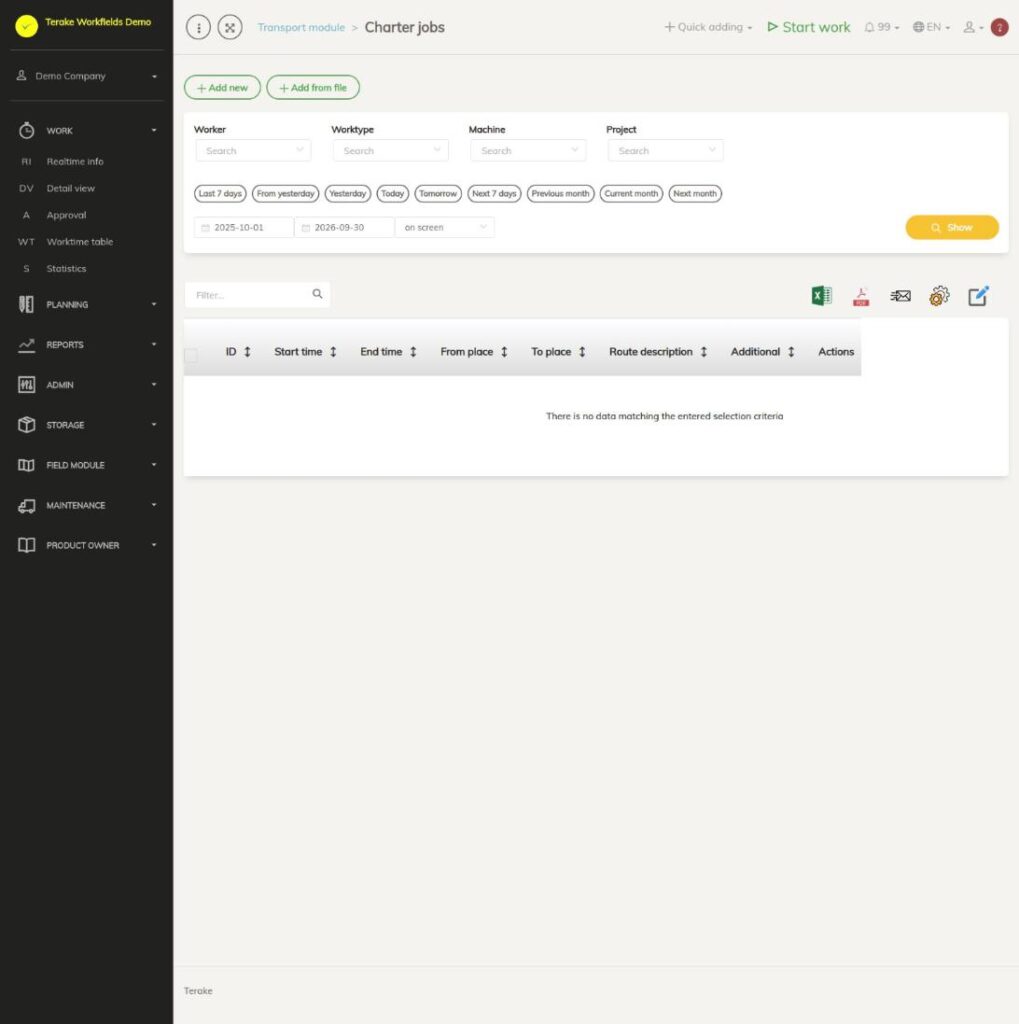1019x1024 pixels.
Task: Collapse the WORK sidebar section
Action: coord(86,131)
